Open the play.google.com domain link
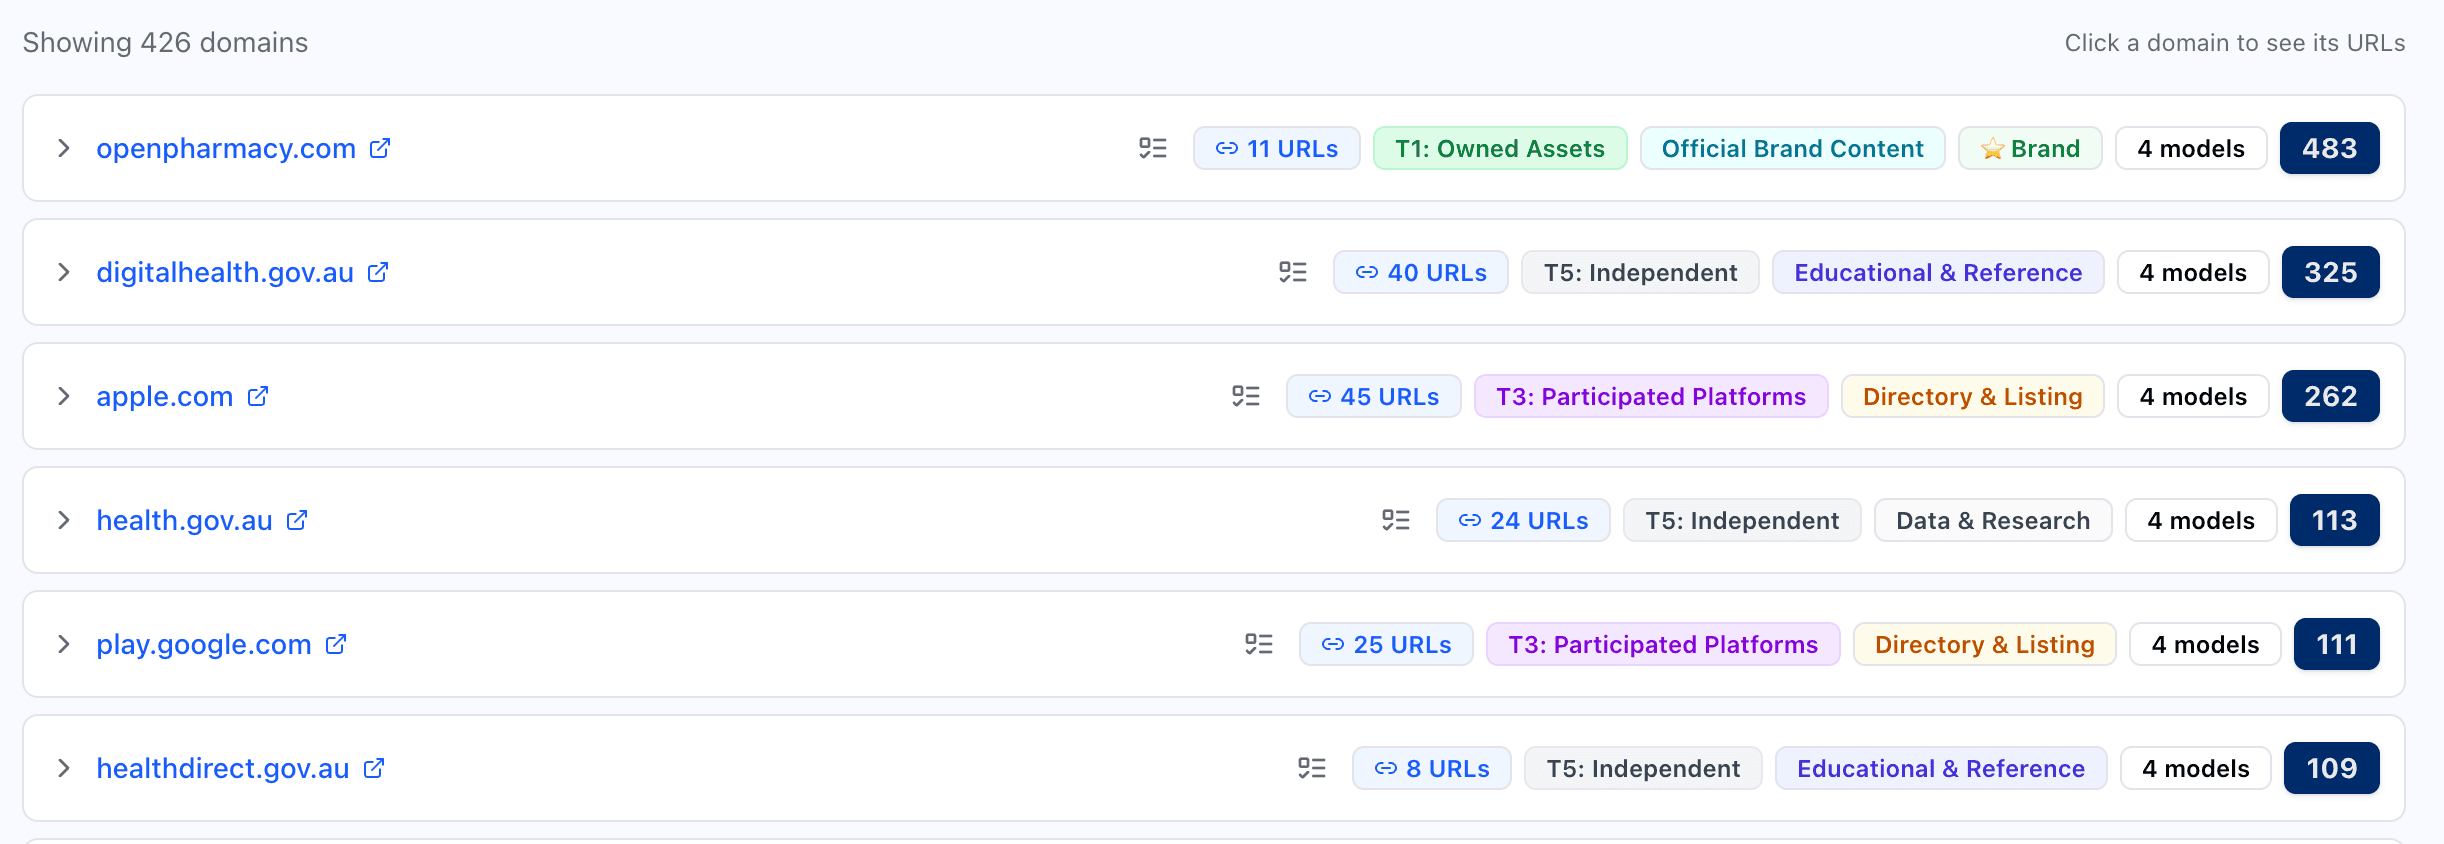The image size is (2444, 844). 204,644
